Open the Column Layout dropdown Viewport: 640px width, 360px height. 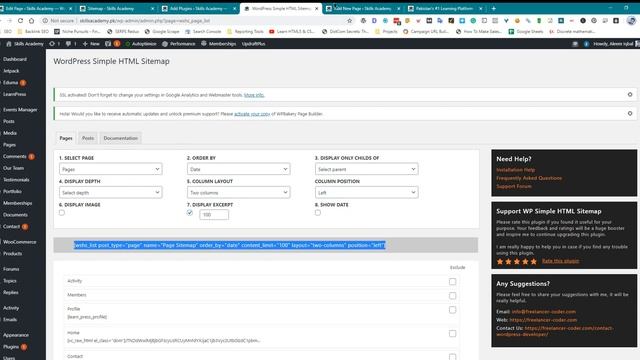tap(238, 192)
